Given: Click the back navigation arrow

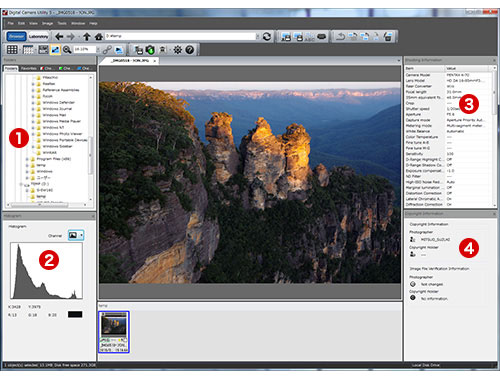Looking at the screenshot, I should point(59,36).
